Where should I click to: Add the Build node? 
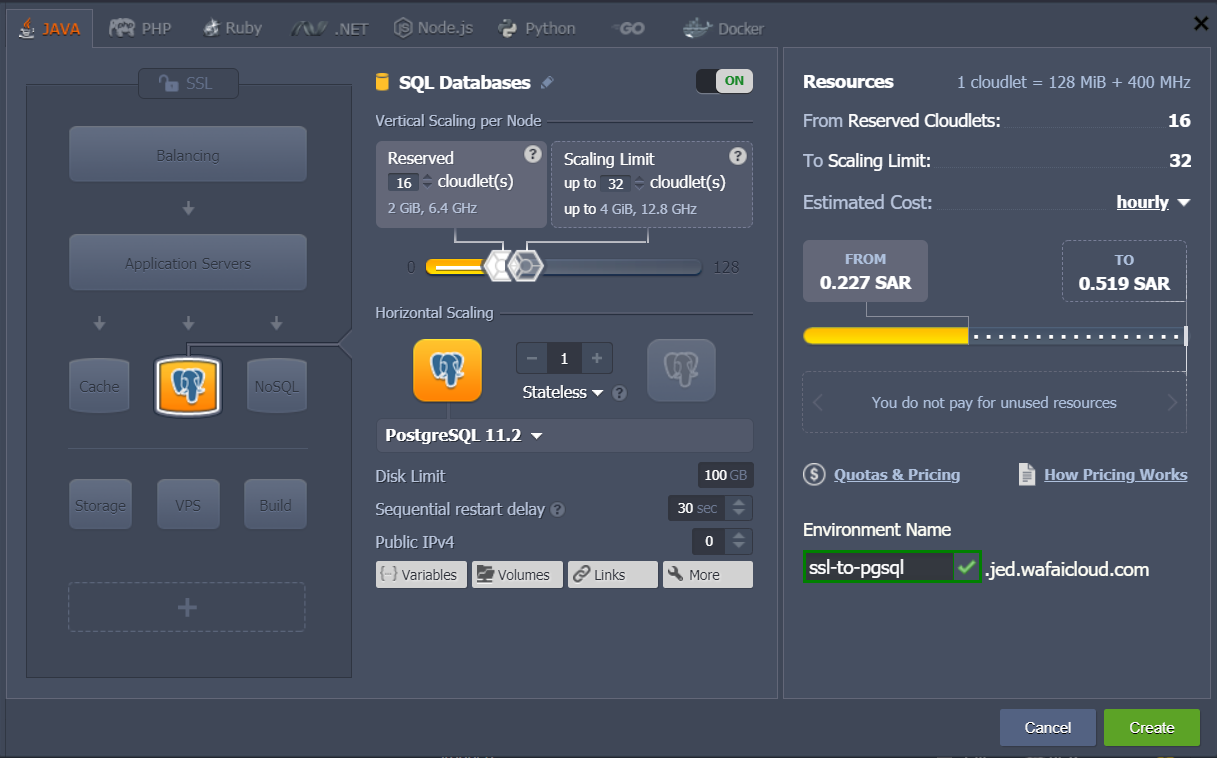click(275, 505)
